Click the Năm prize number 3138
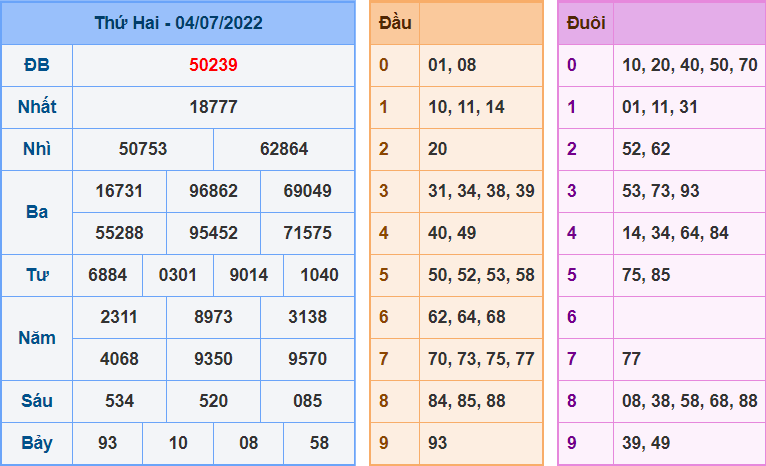This screenshot has width=766, height=466. (308, 317)
